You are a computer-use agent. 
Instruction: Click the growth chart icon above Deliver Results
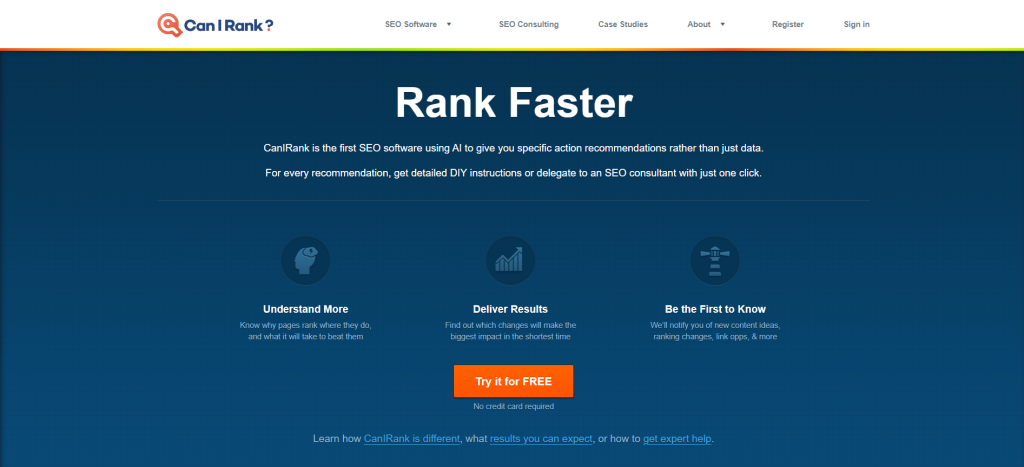tap(510, 261)
